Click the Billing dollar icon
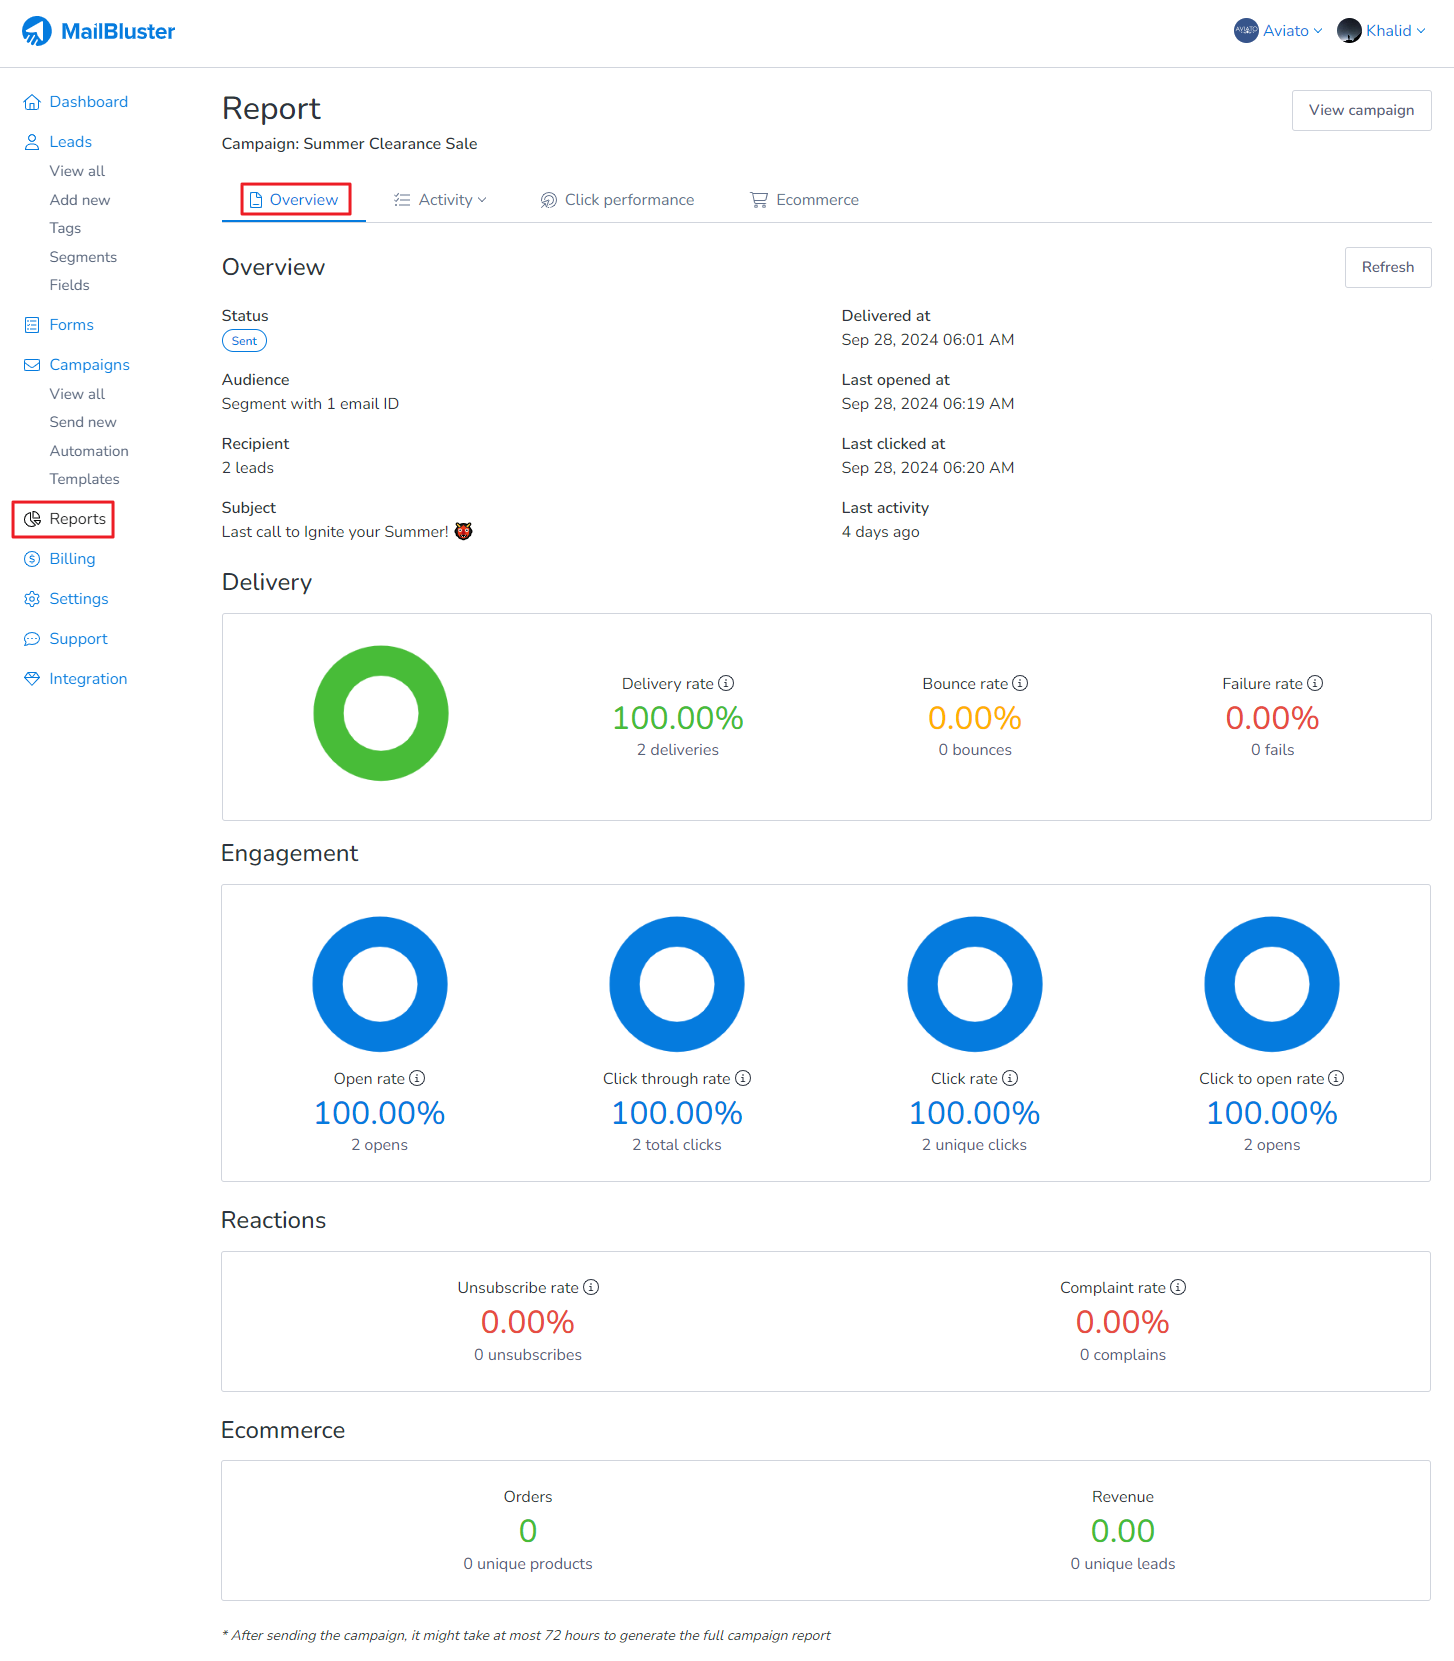 pos(32,559)
